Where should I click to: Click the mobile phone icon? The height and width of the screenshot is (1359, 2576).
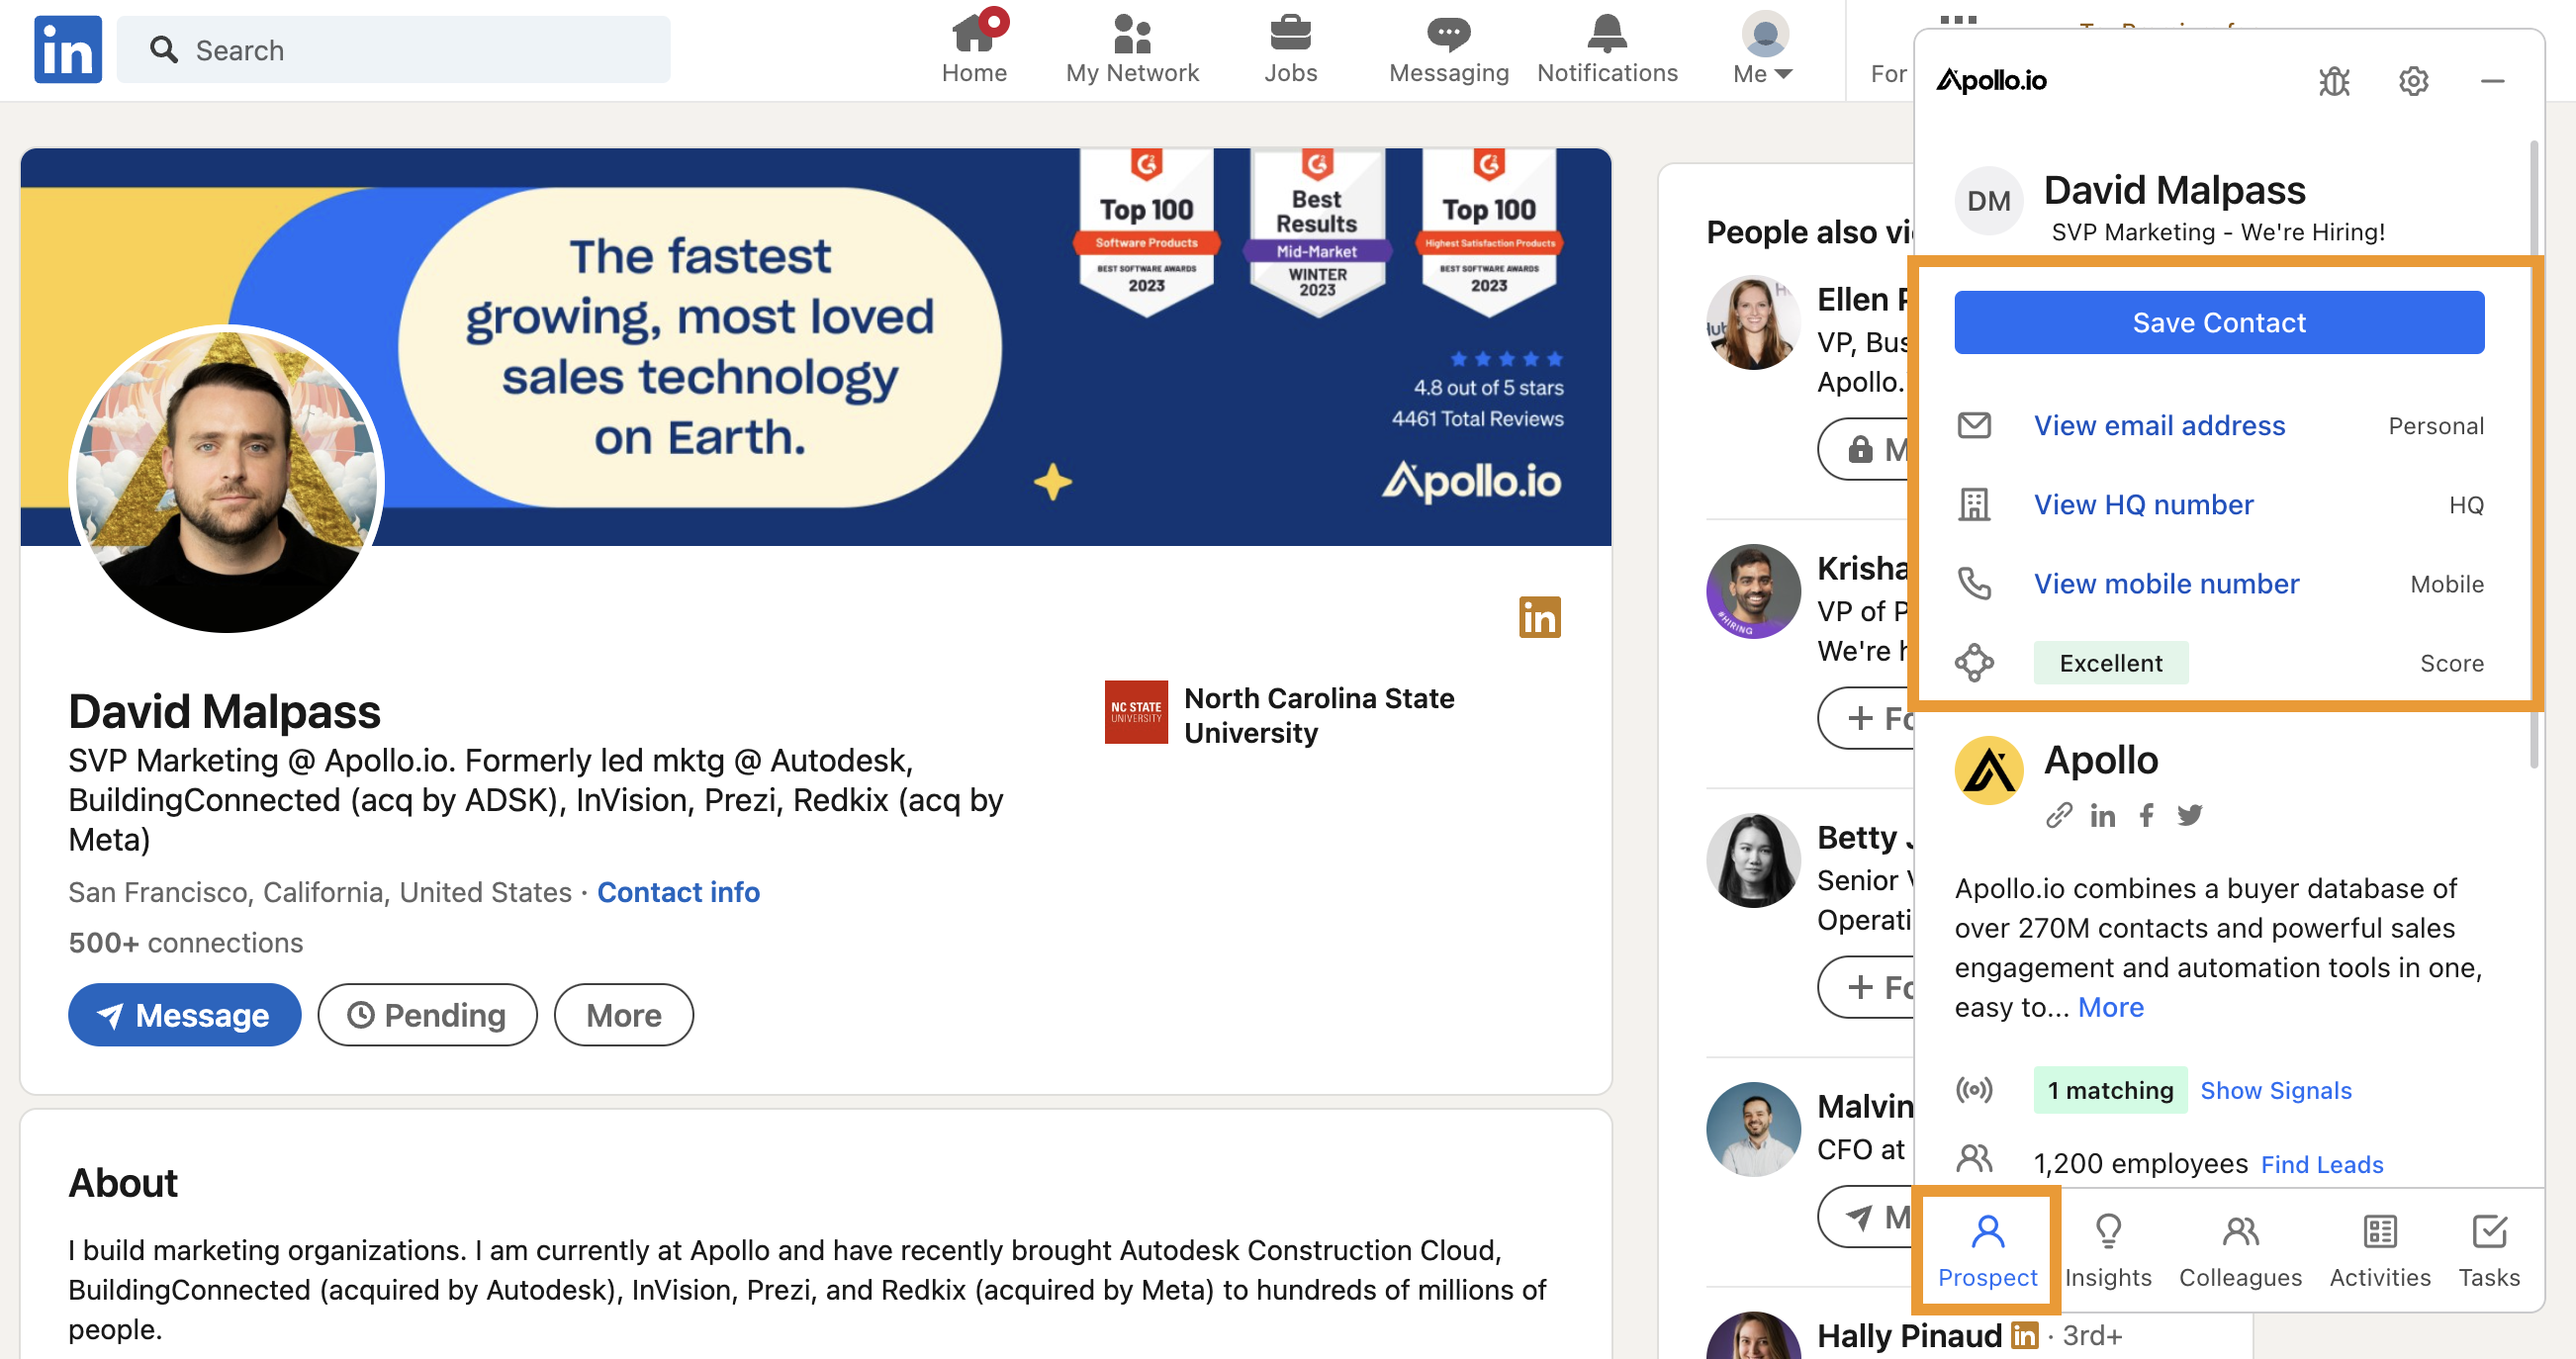click(x=1973, y=583)
